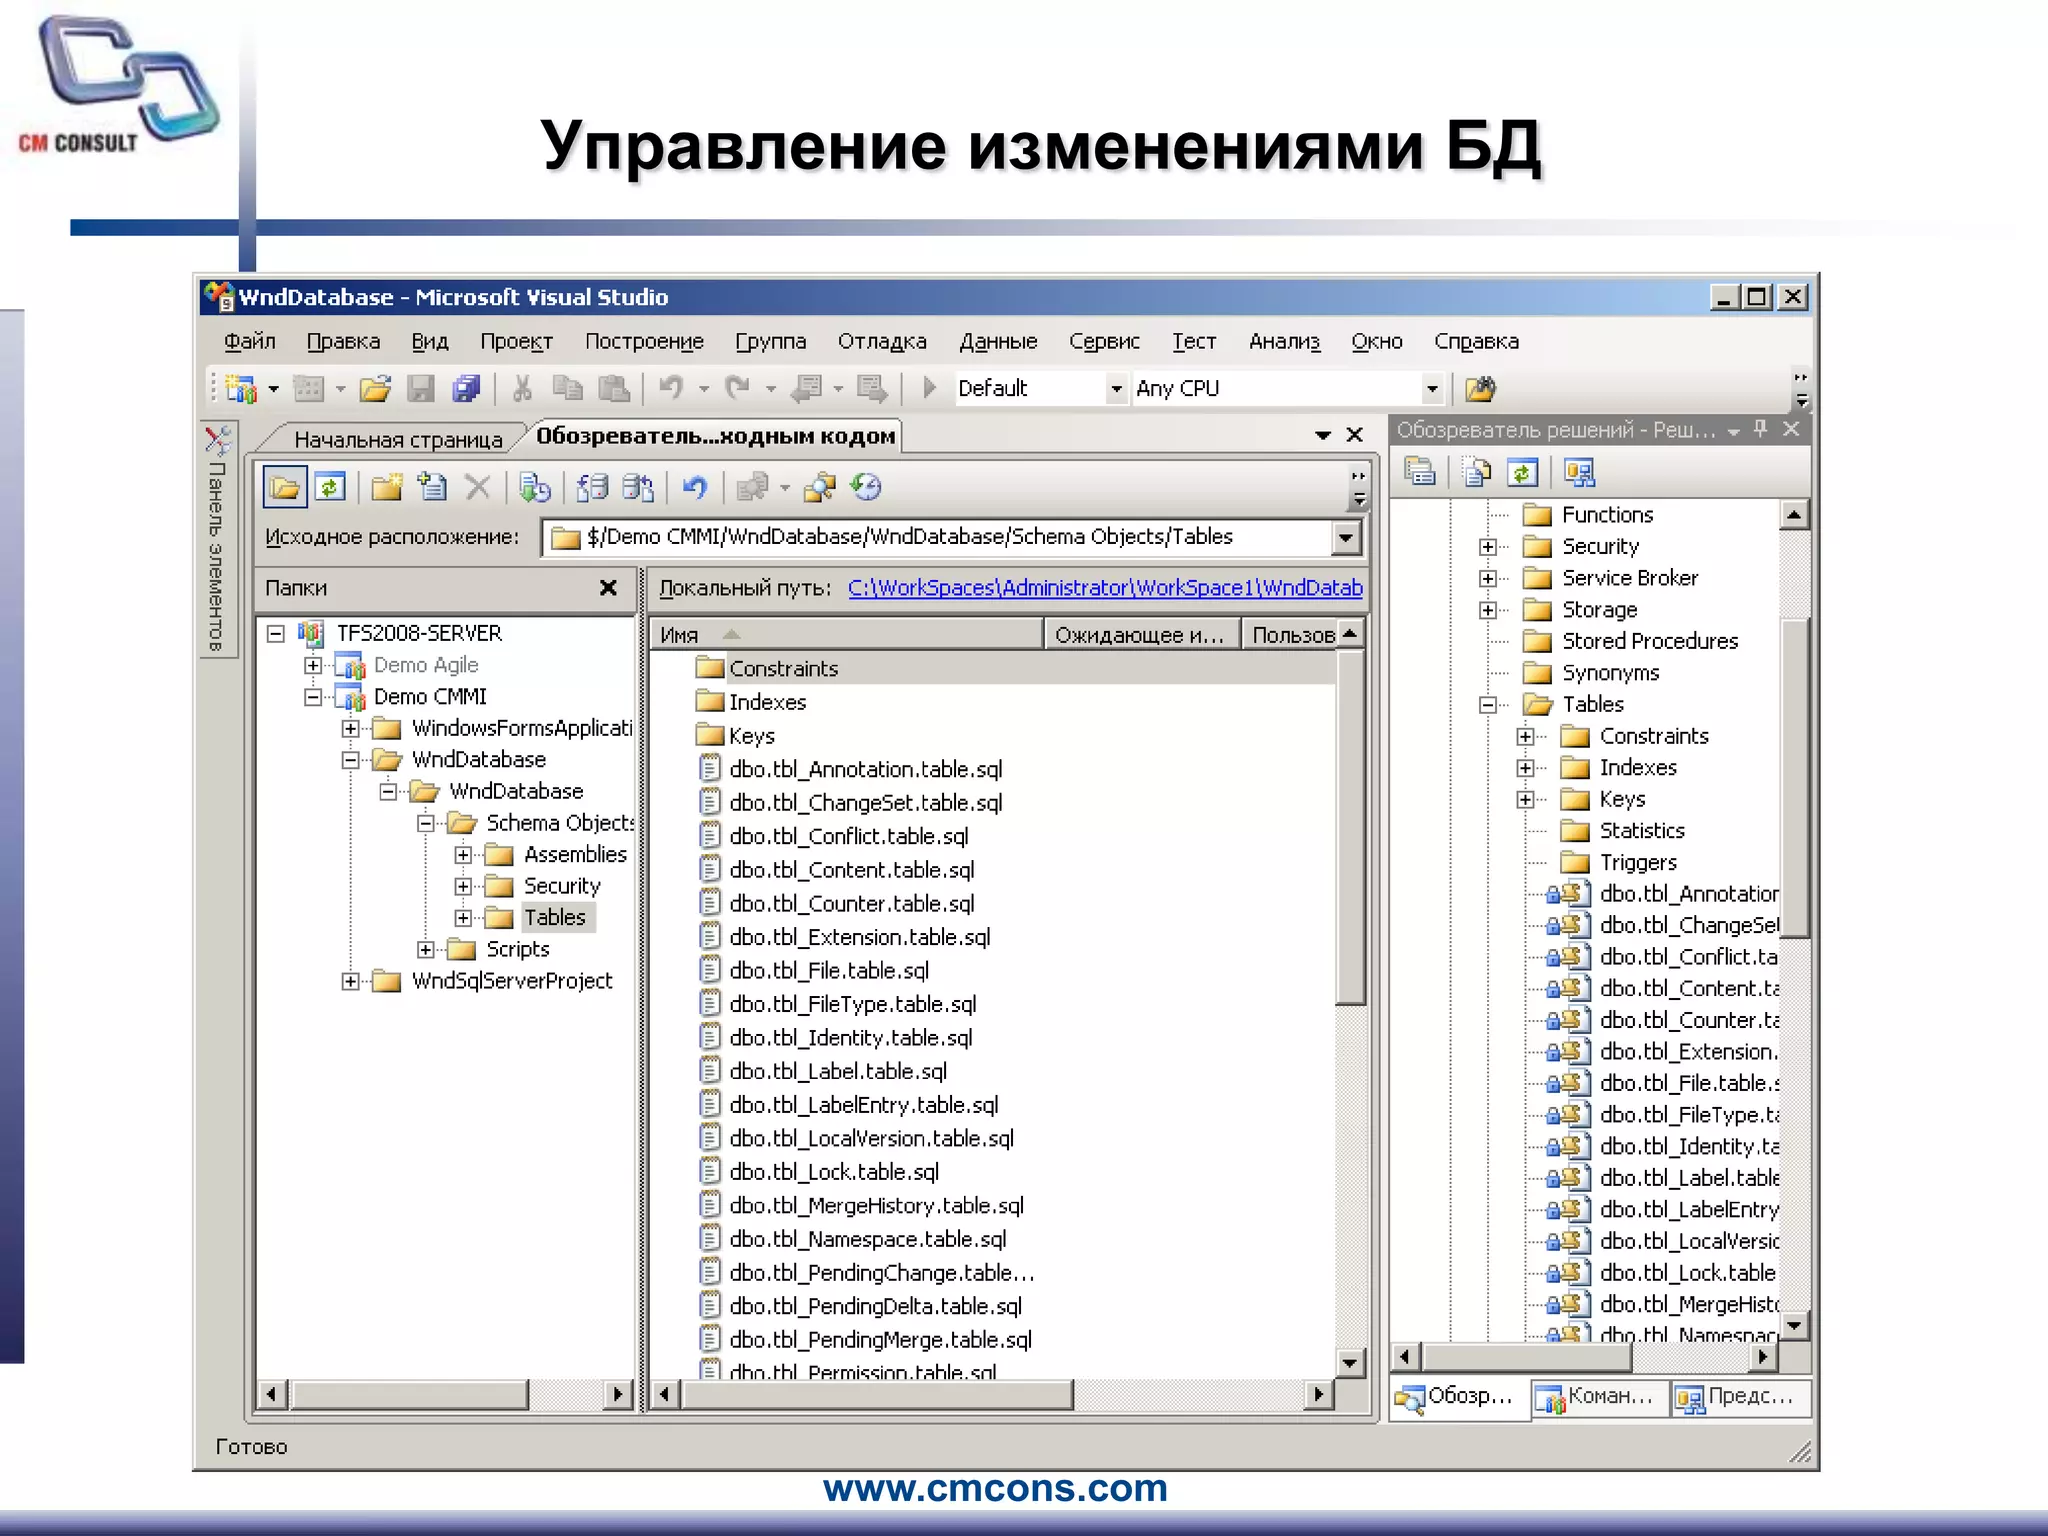Click the Cut scissors icon
The height and width of the screenshot is (1536, 2048).
pyautogui.click(x=521, y=388)
